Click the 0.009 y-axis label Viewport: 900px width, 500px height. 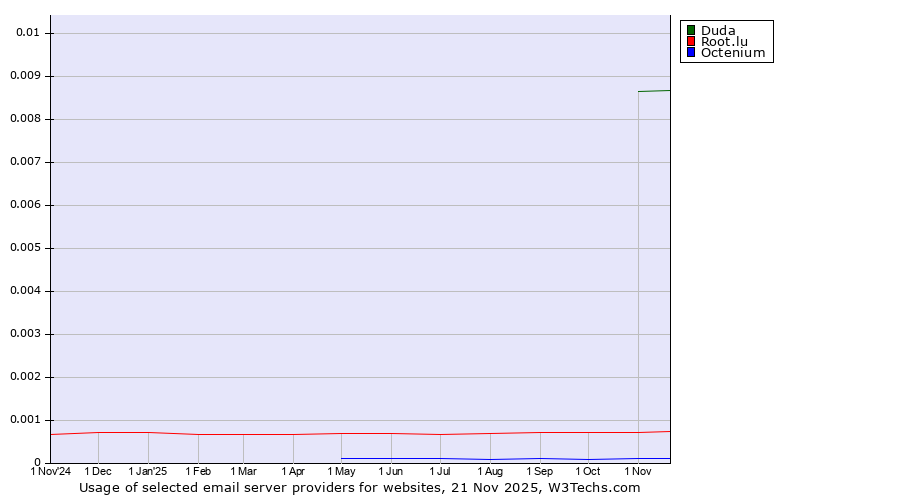tap(25, 76)
